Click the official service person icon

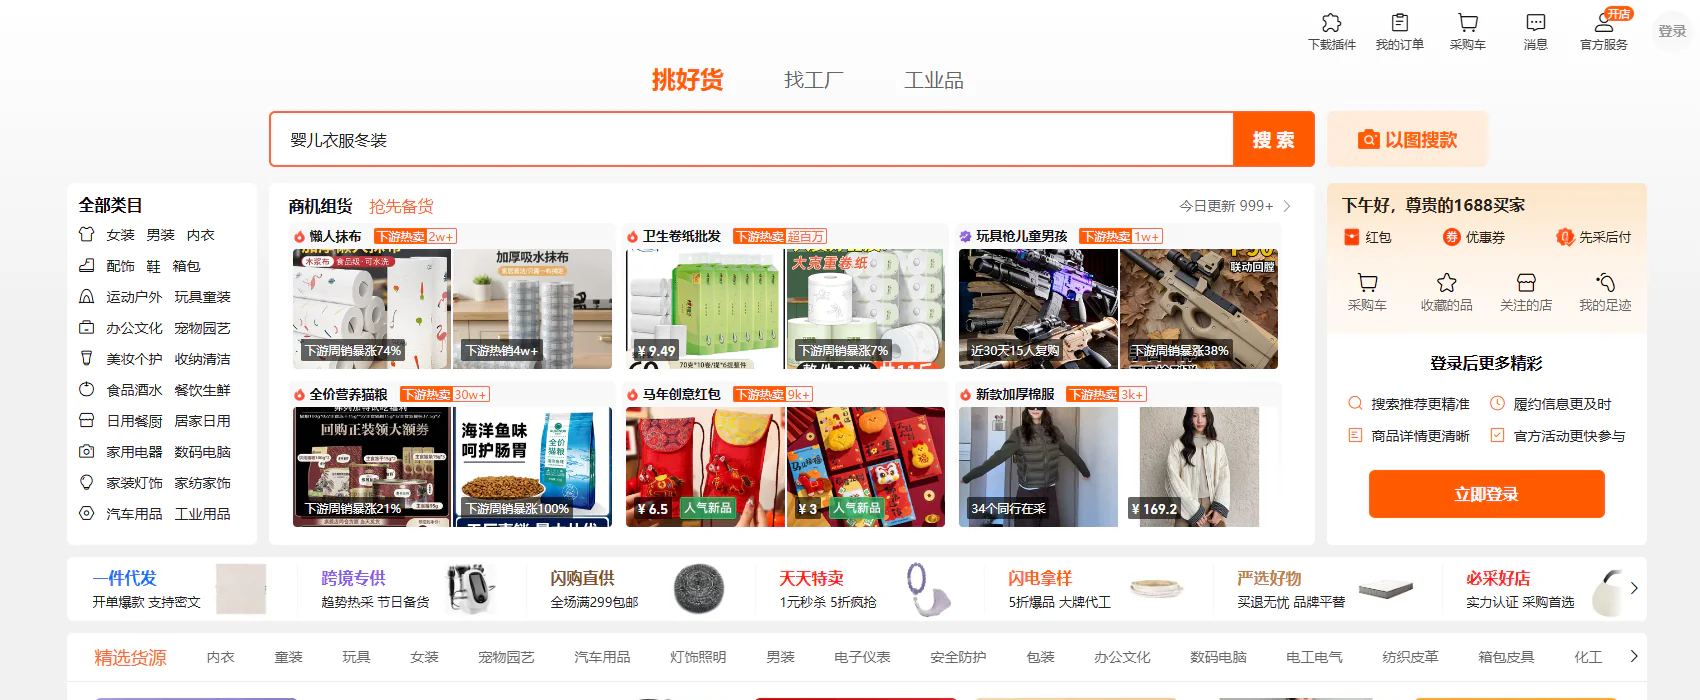pos(1603,23)
